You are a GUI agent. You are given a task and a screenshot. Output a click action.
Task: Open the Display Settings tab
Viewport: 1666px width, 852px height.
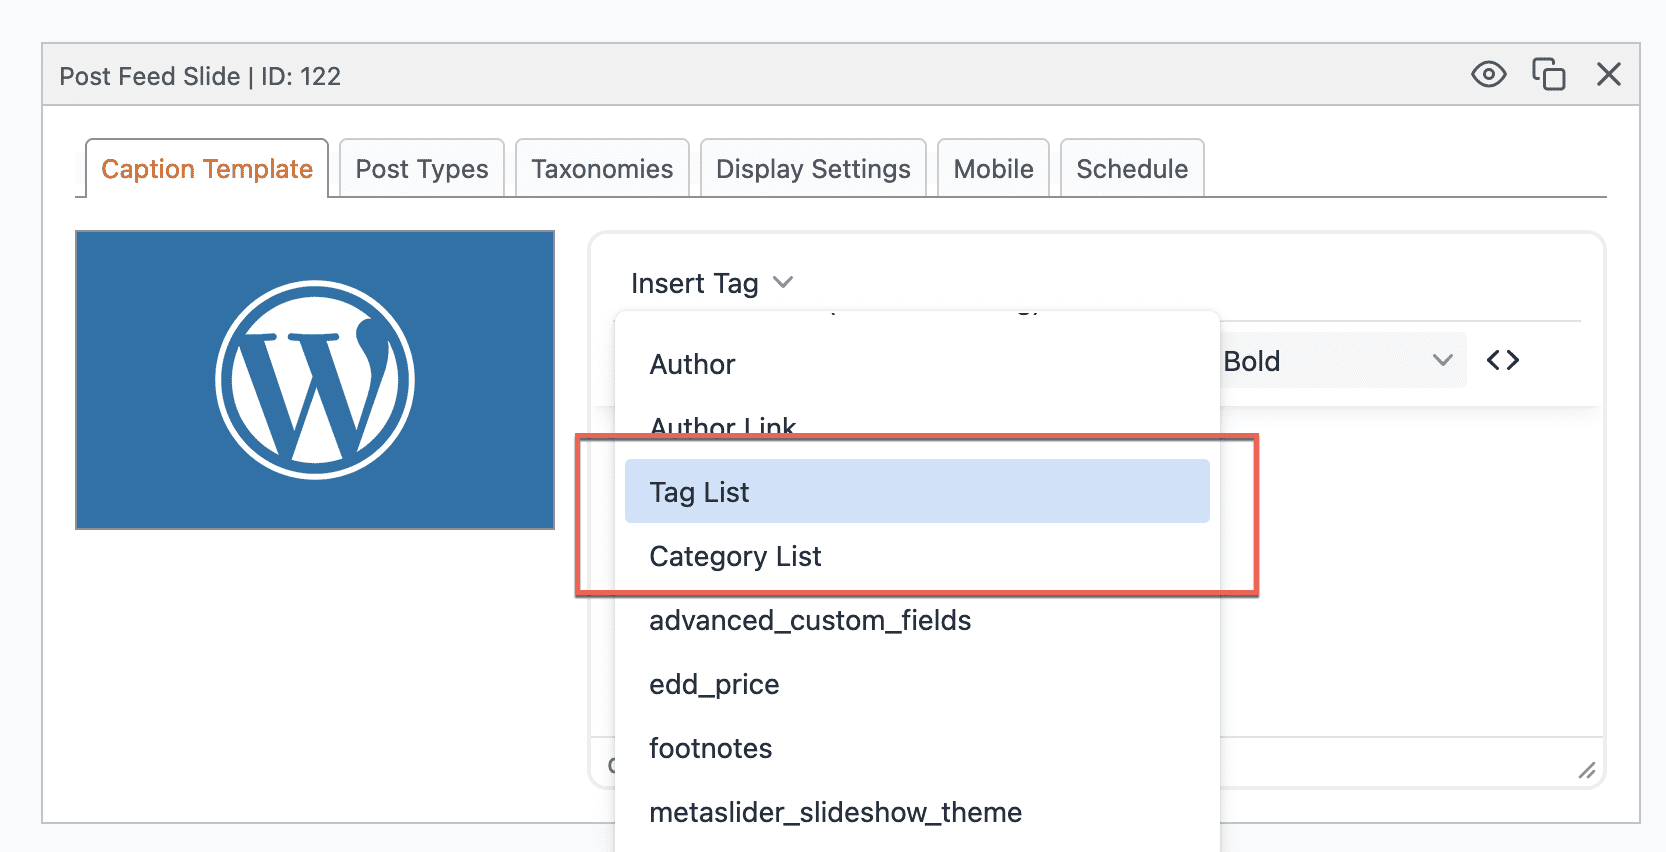[x=813, y=169]
